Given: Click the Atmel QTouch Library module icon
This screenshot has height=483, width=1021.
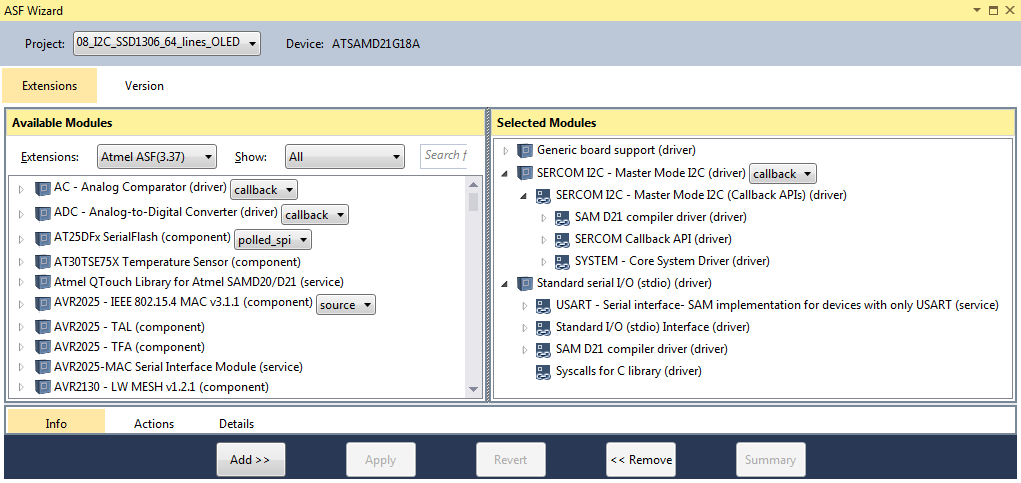Looking at the screenshot, I should (x=42, y=282).
